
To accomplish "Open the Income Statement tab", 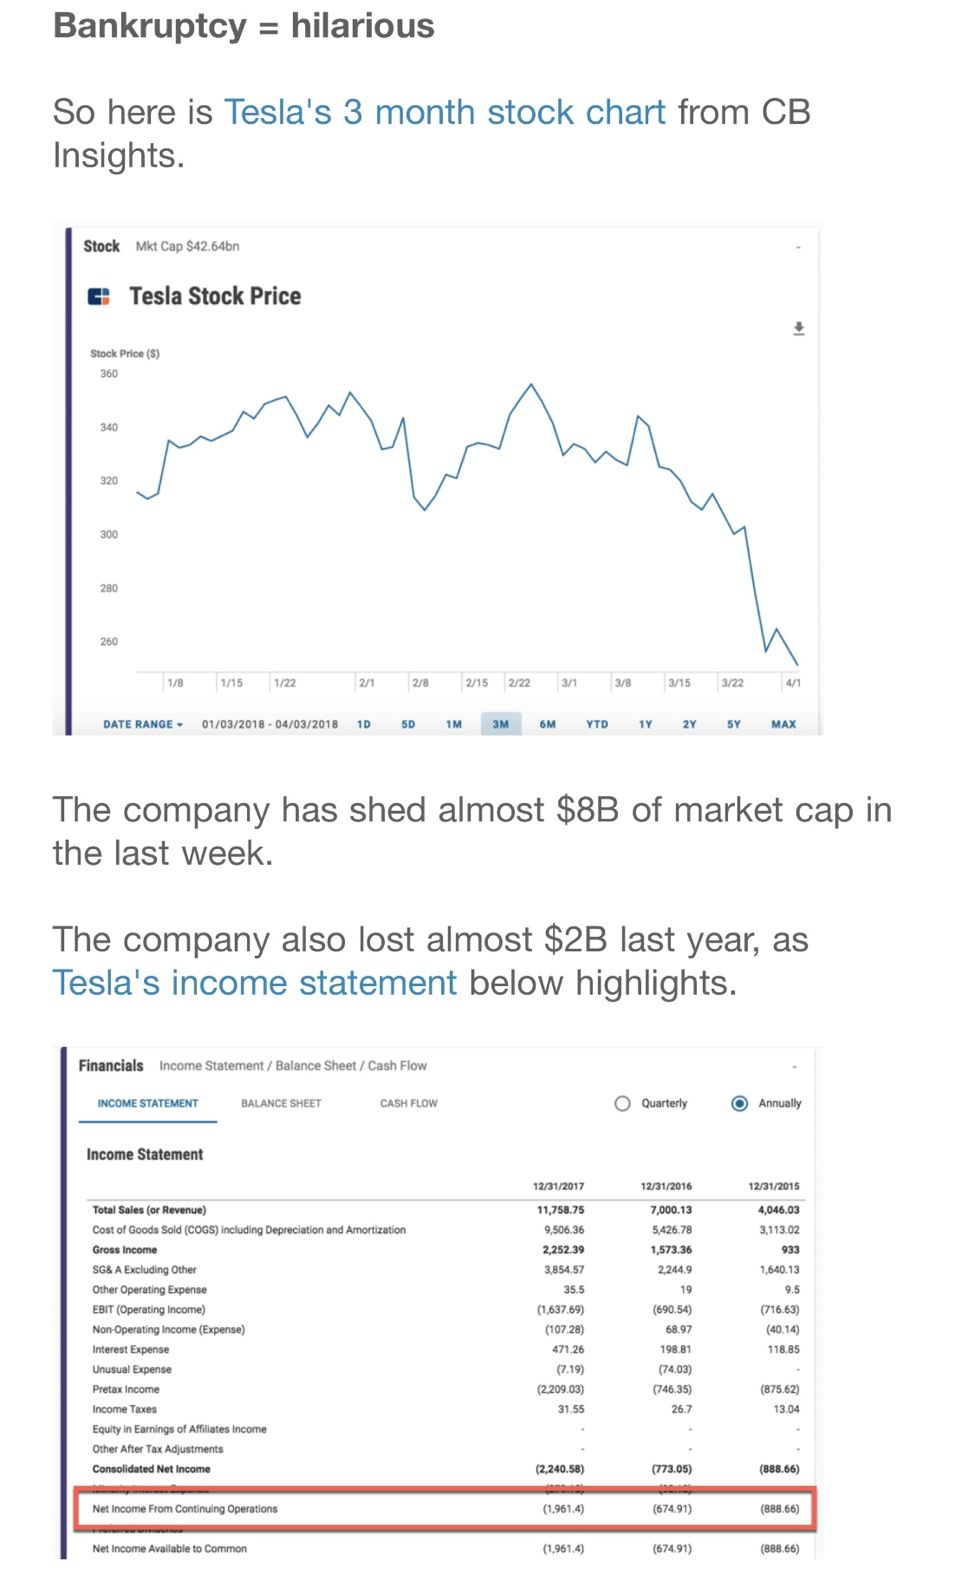I will coord(148,1103).
